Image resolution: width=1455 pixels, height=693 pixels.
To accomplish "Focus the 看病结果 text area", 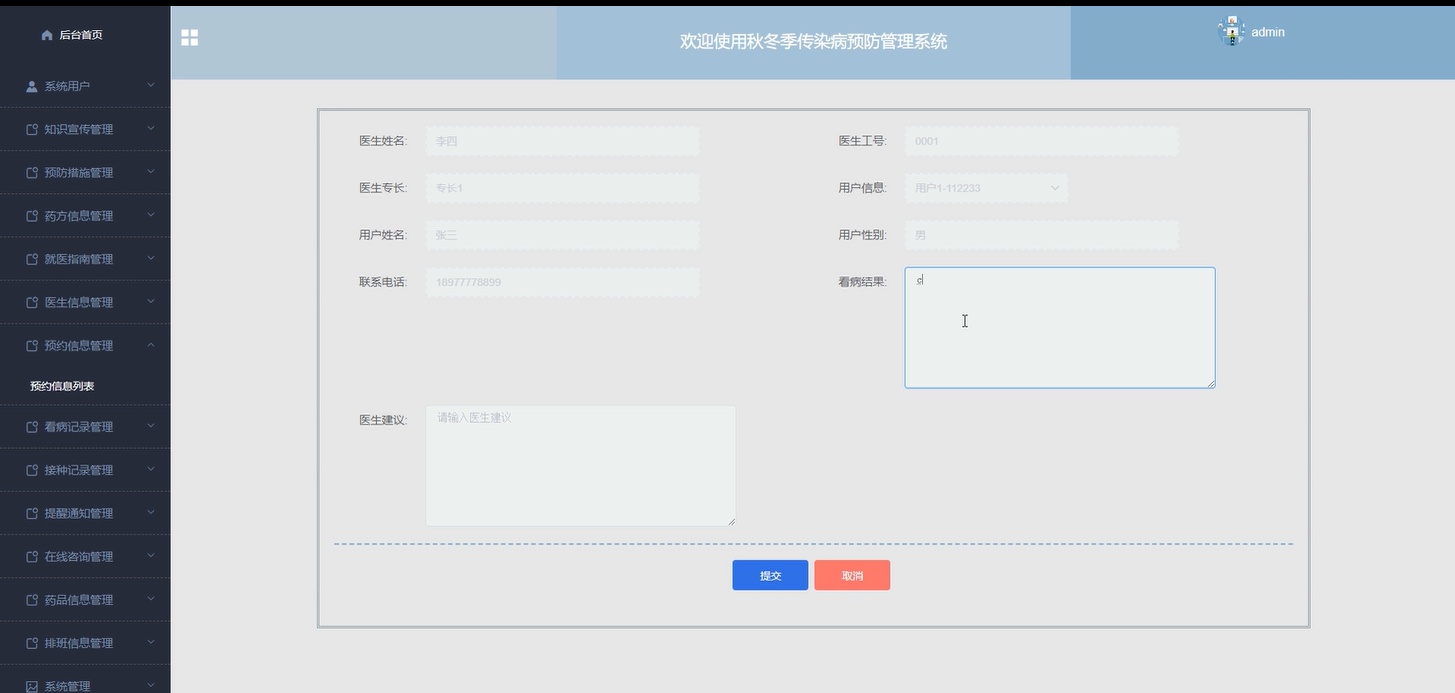I will [x=1060, y=327].
